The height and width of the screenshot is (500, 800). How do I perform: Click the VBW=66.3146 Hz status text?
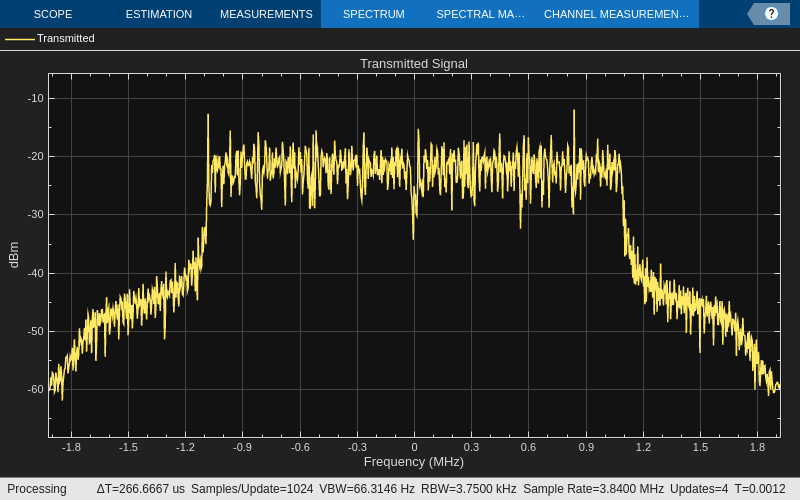tap(367, 489)
